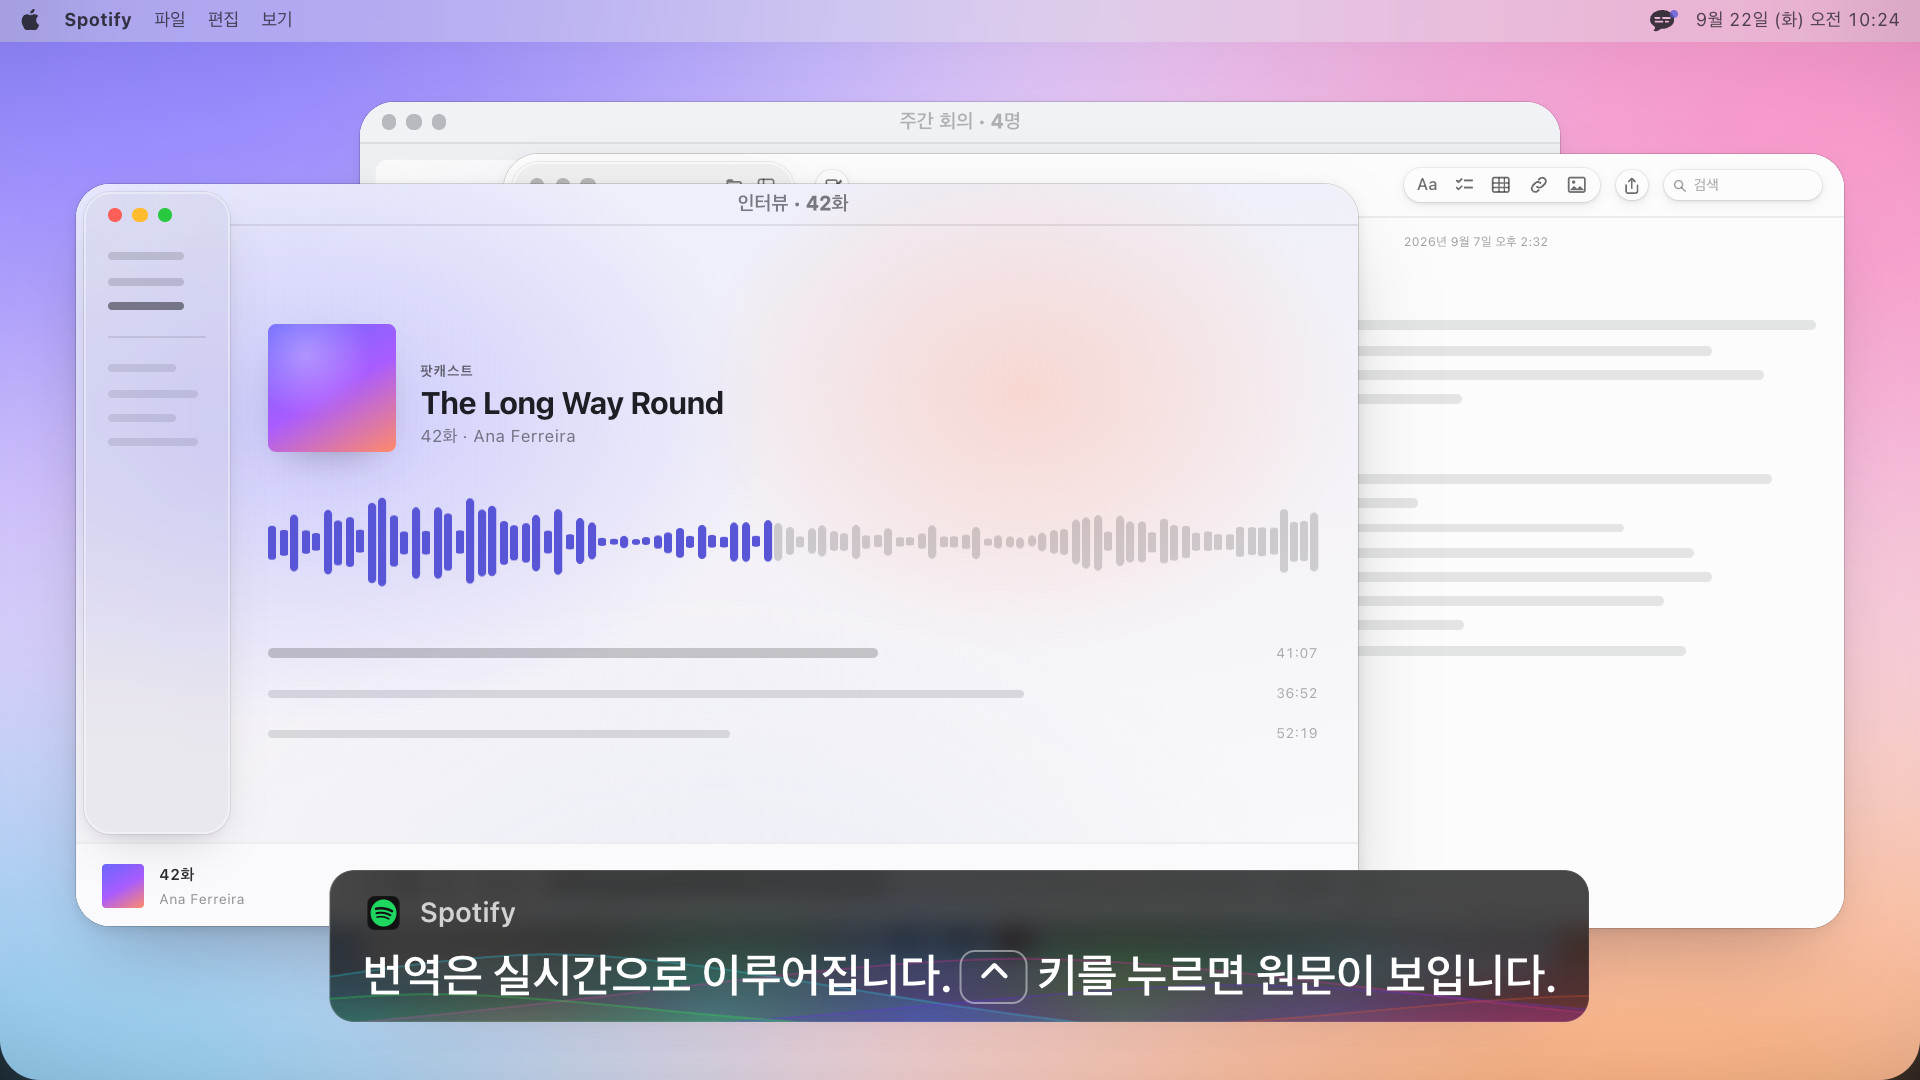This screenshot has width=1920, height=1080.
Task: Select the episode lasting 36:52
Action: pyautogui.click(x=793, y=693)
